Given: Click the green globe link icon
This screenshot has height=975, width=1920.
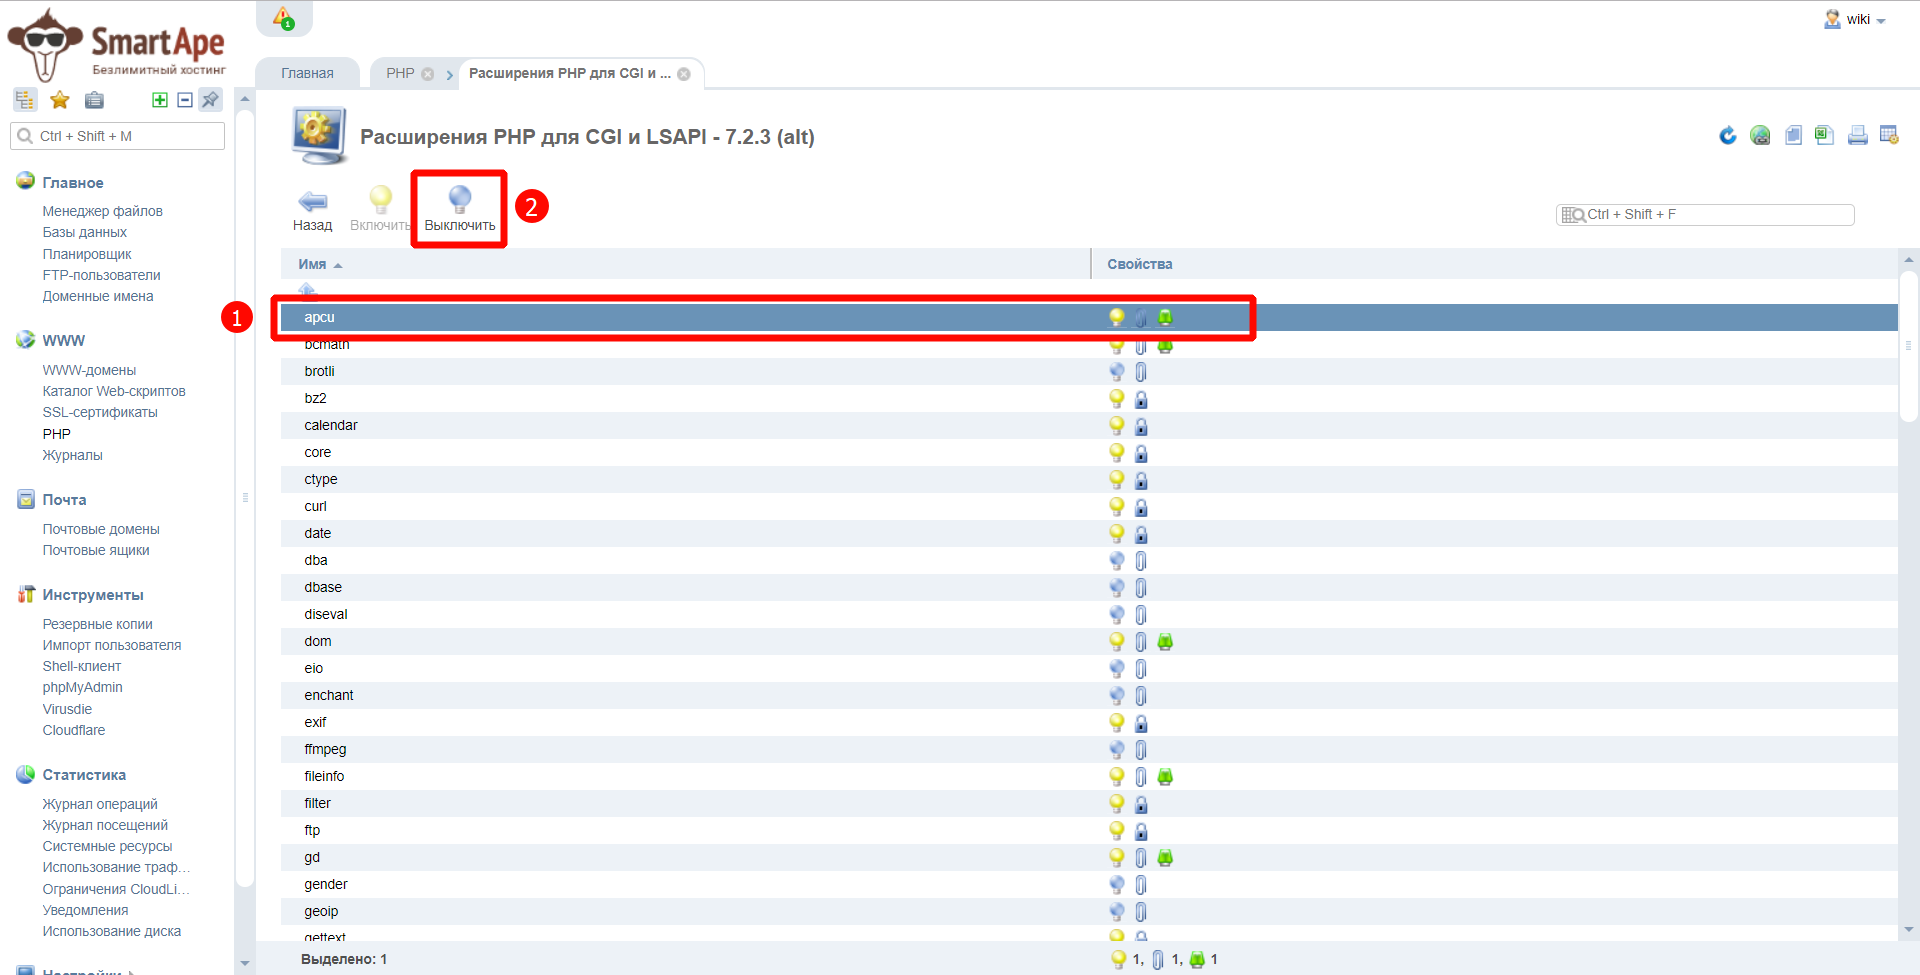Looking at the screenshot, I should click(x=1760, y=136).
